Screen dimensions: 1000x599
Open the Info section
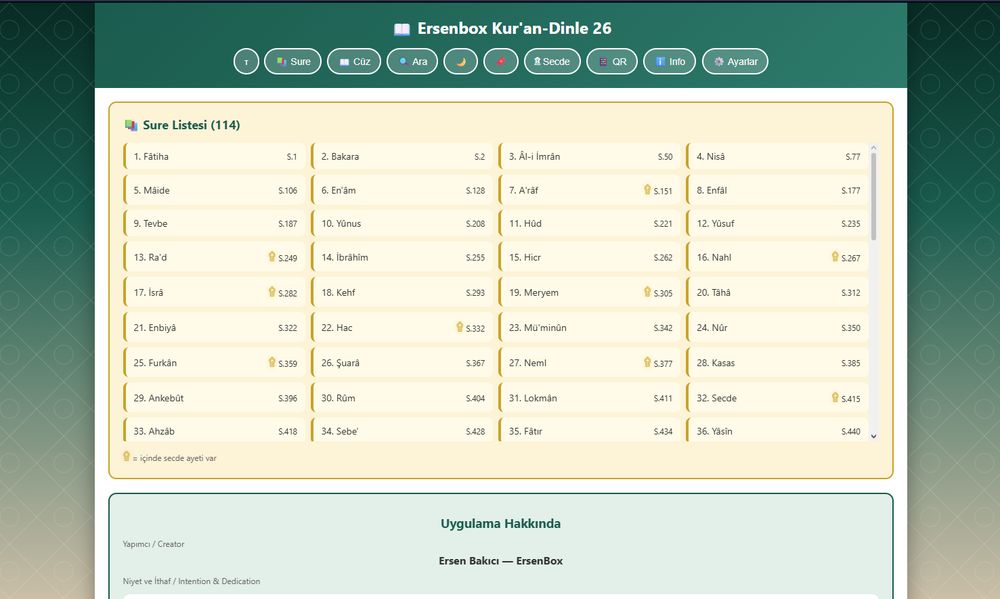tap(669, 62)
